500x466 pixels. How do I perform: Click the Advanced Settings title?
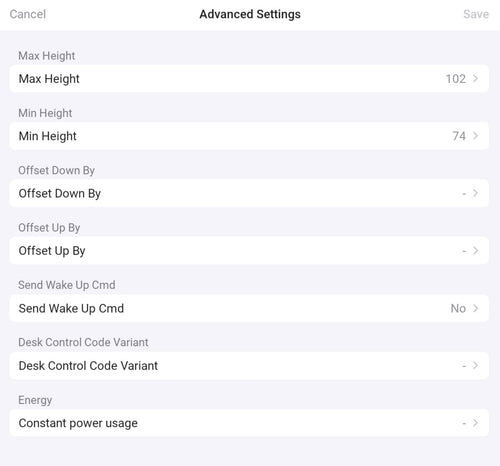click(x=250, y=14)
